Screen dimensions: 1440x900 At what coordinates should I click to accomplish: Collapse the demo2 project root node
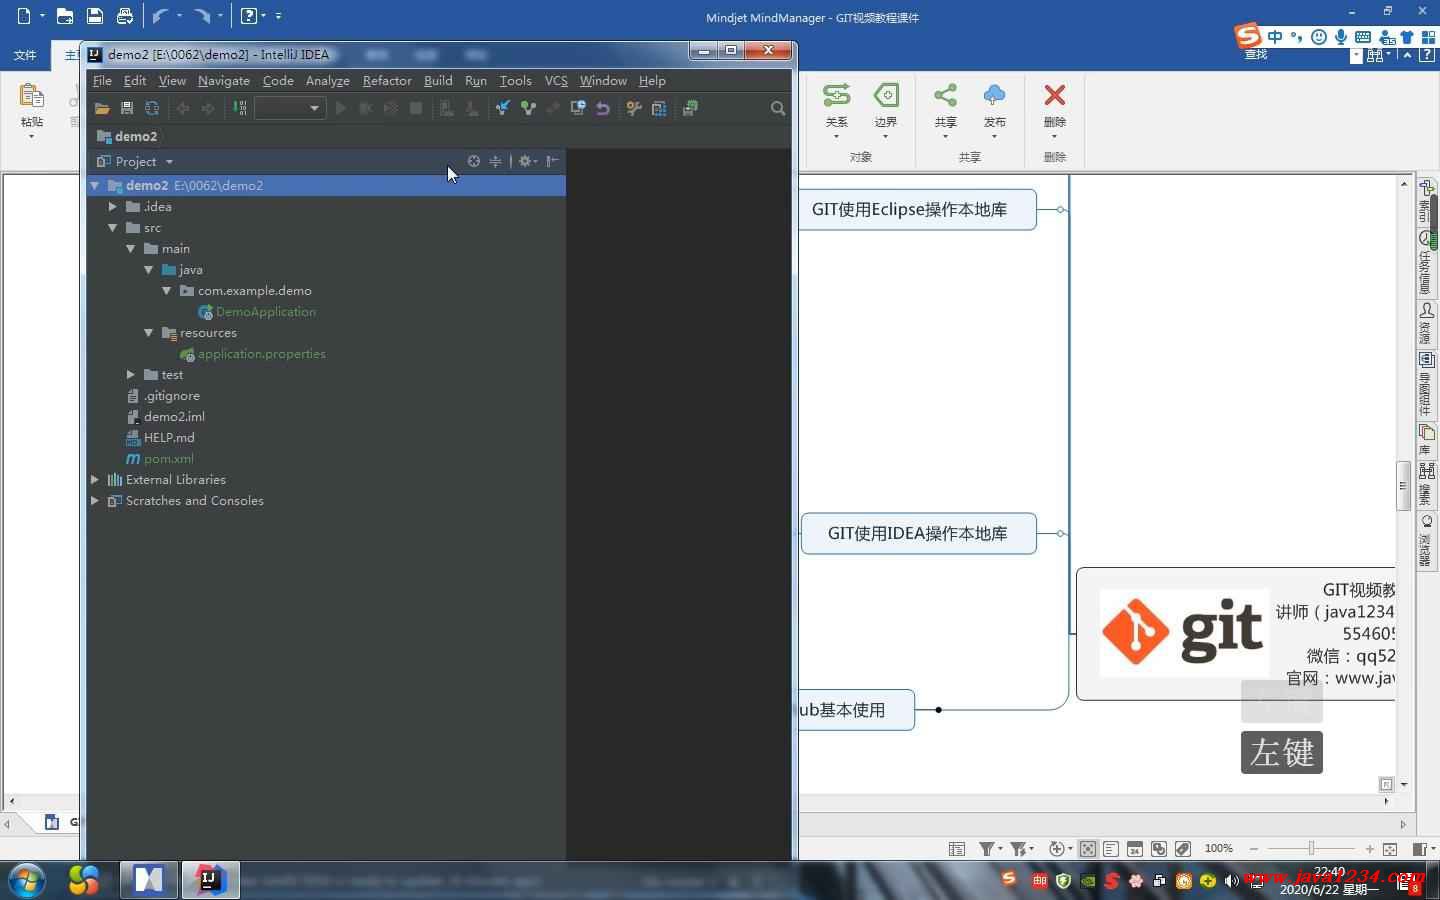coord(95,185)
